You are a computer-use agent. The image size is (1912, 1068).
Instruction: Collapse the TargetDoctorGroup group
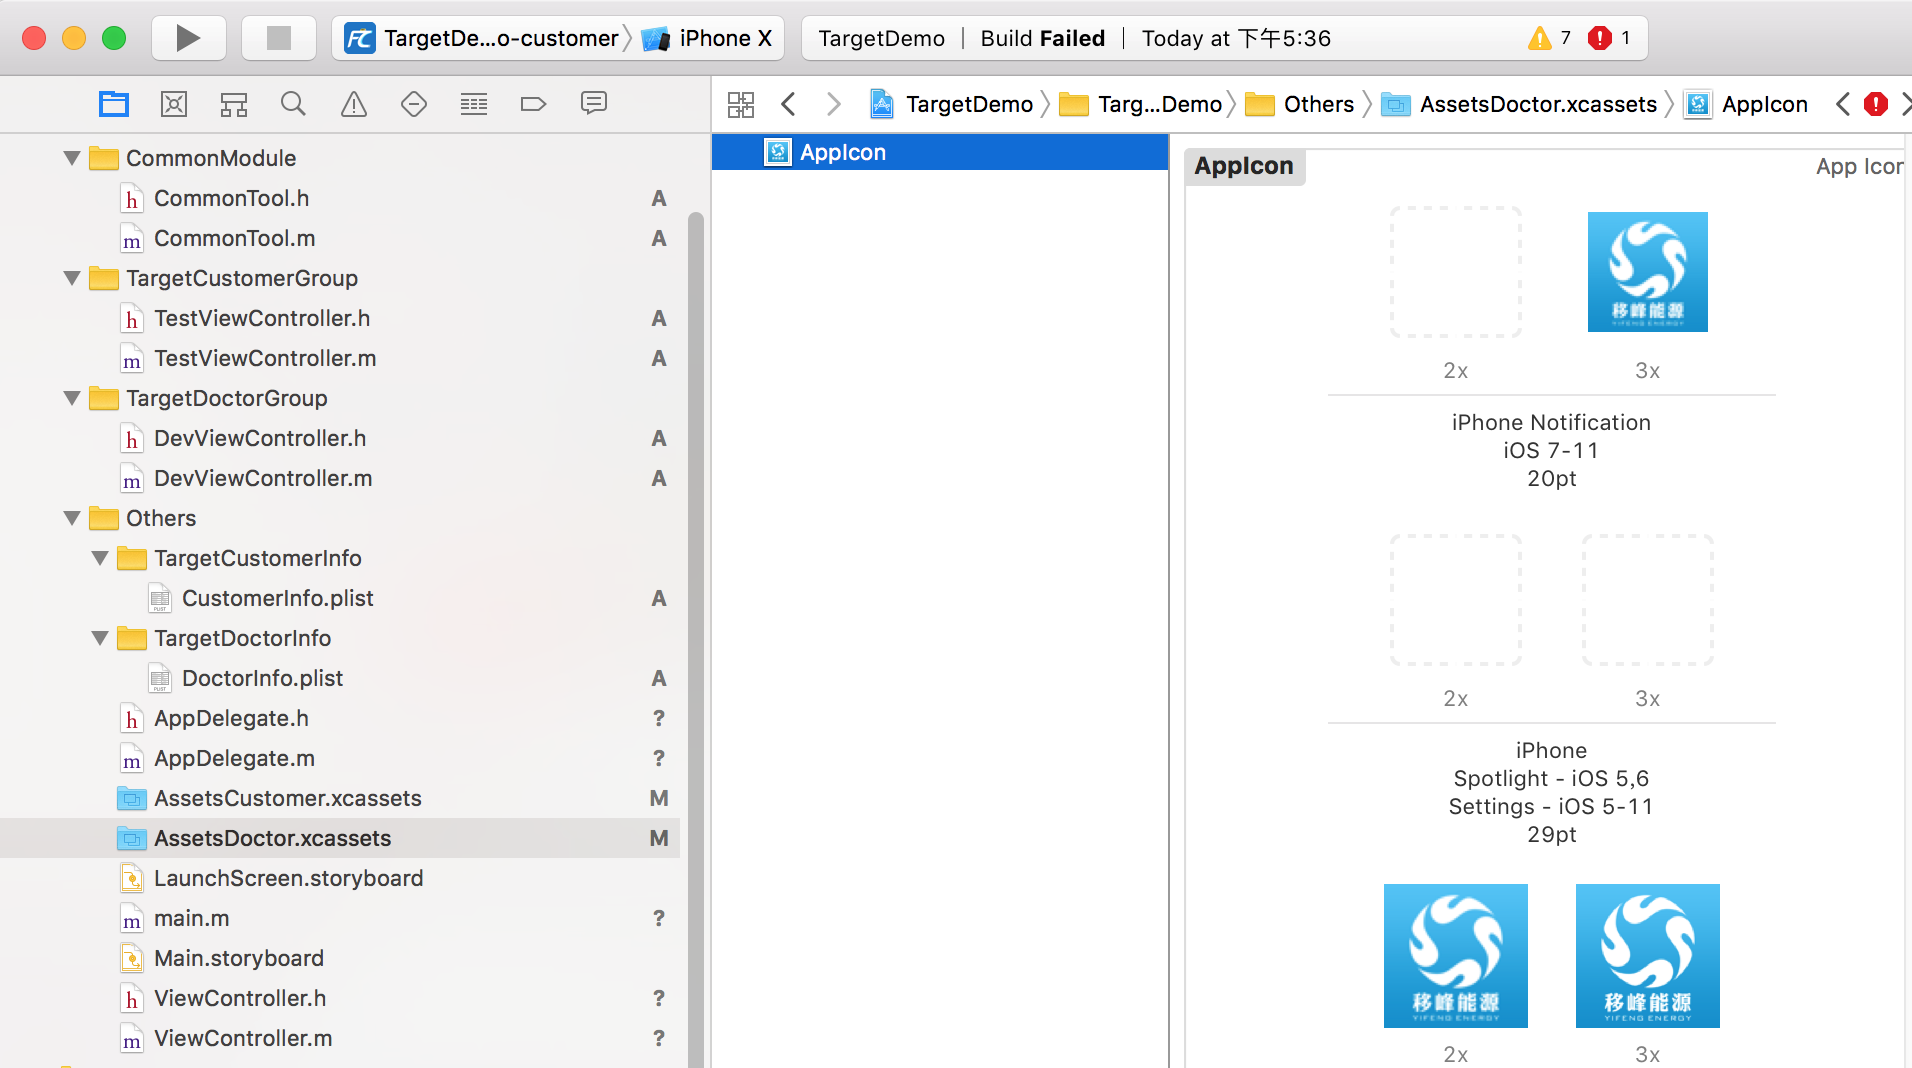point(72,398)
